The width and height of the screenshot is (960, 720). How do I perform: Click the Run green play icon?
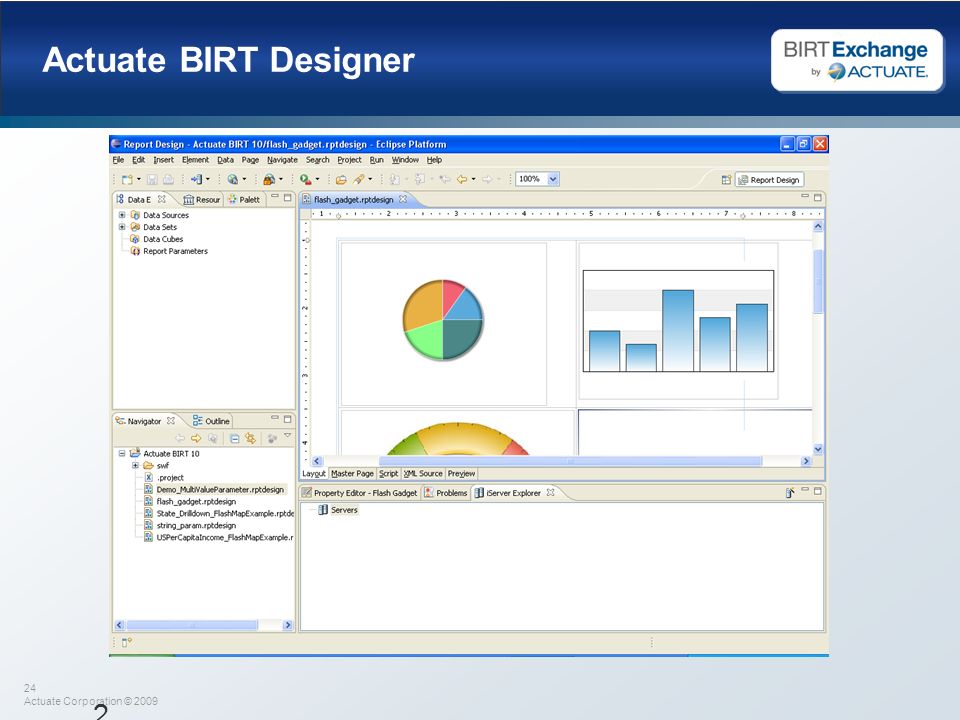pos(305,179)
